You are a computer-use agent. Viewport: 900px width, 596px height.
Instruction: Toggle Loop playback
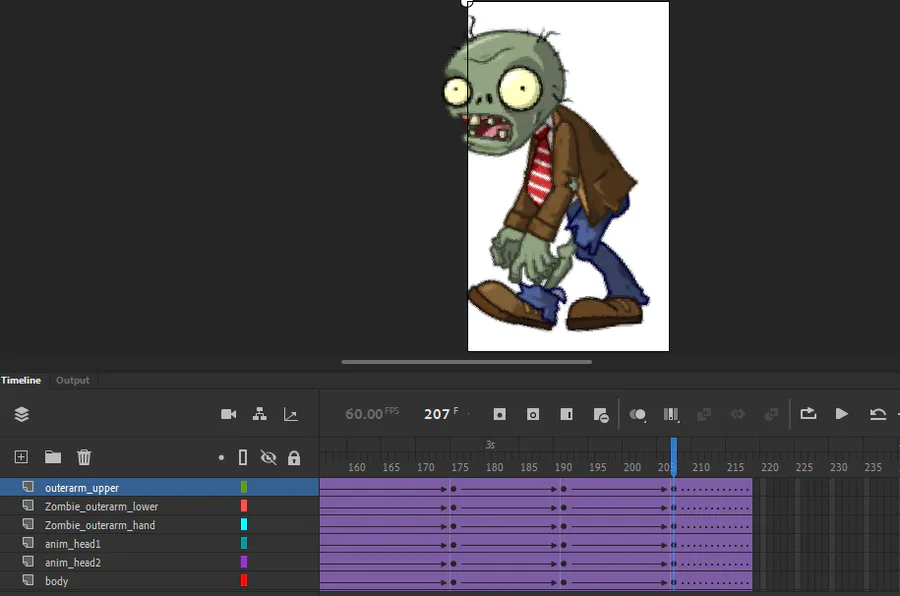[x=808, y=413]
